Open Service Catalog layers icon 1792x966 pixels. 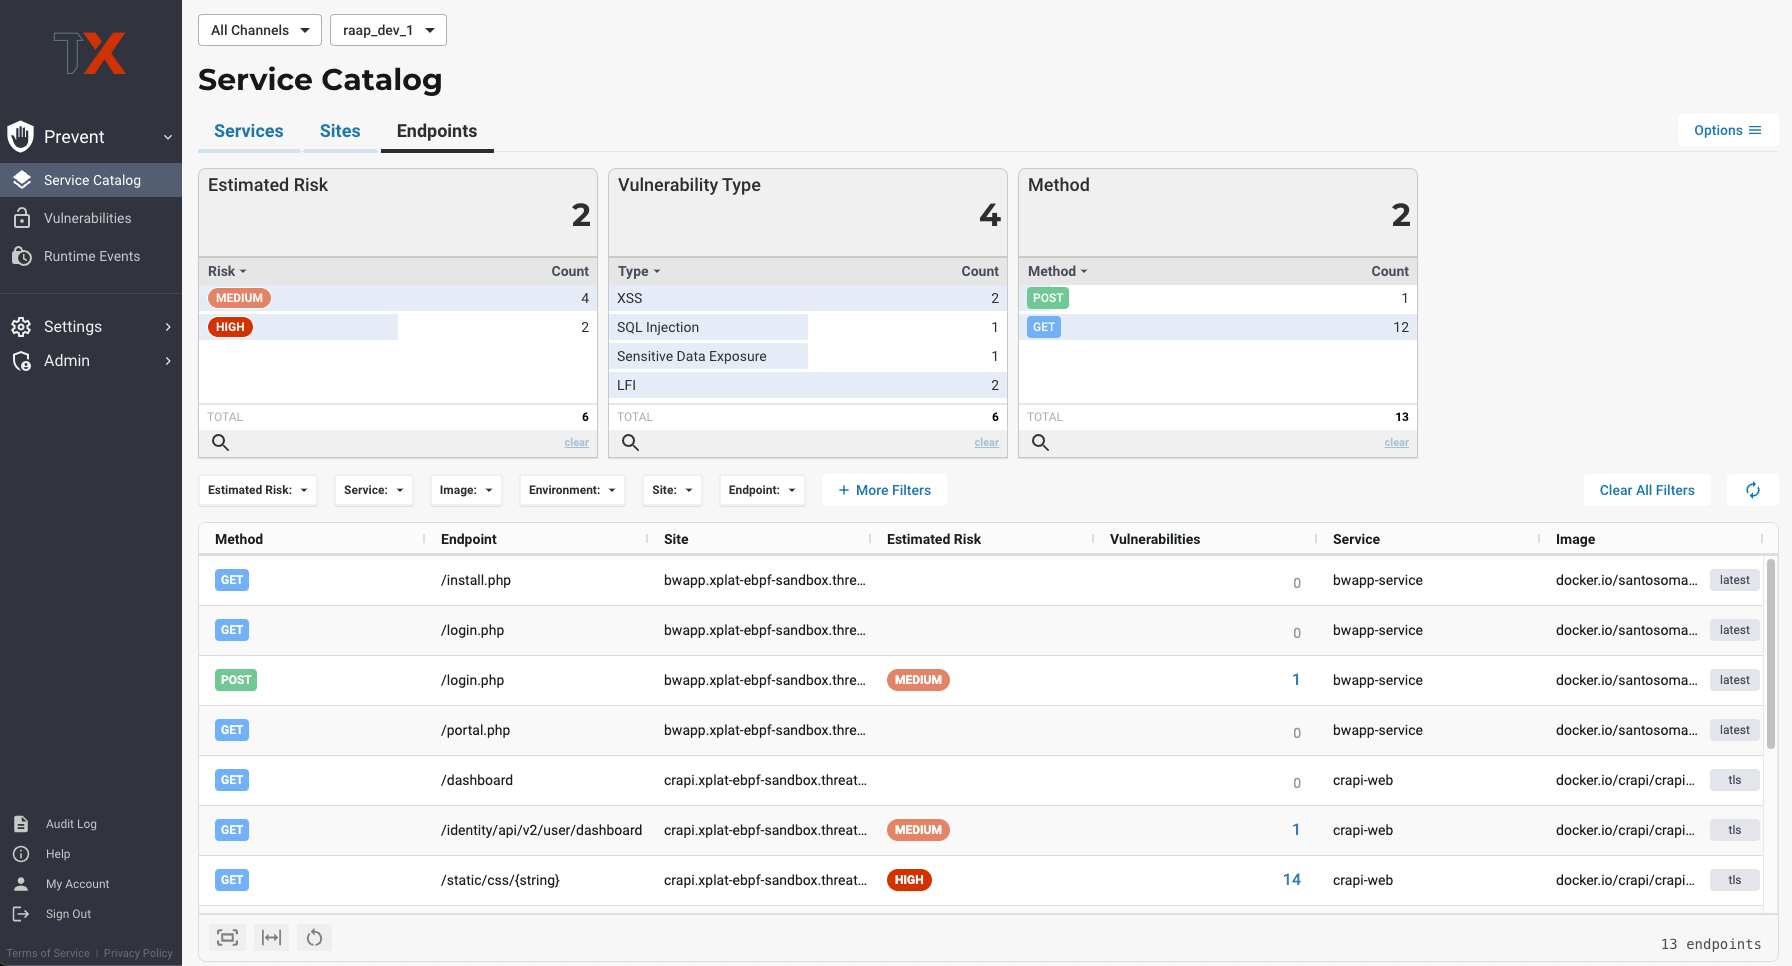coord(22,180)
